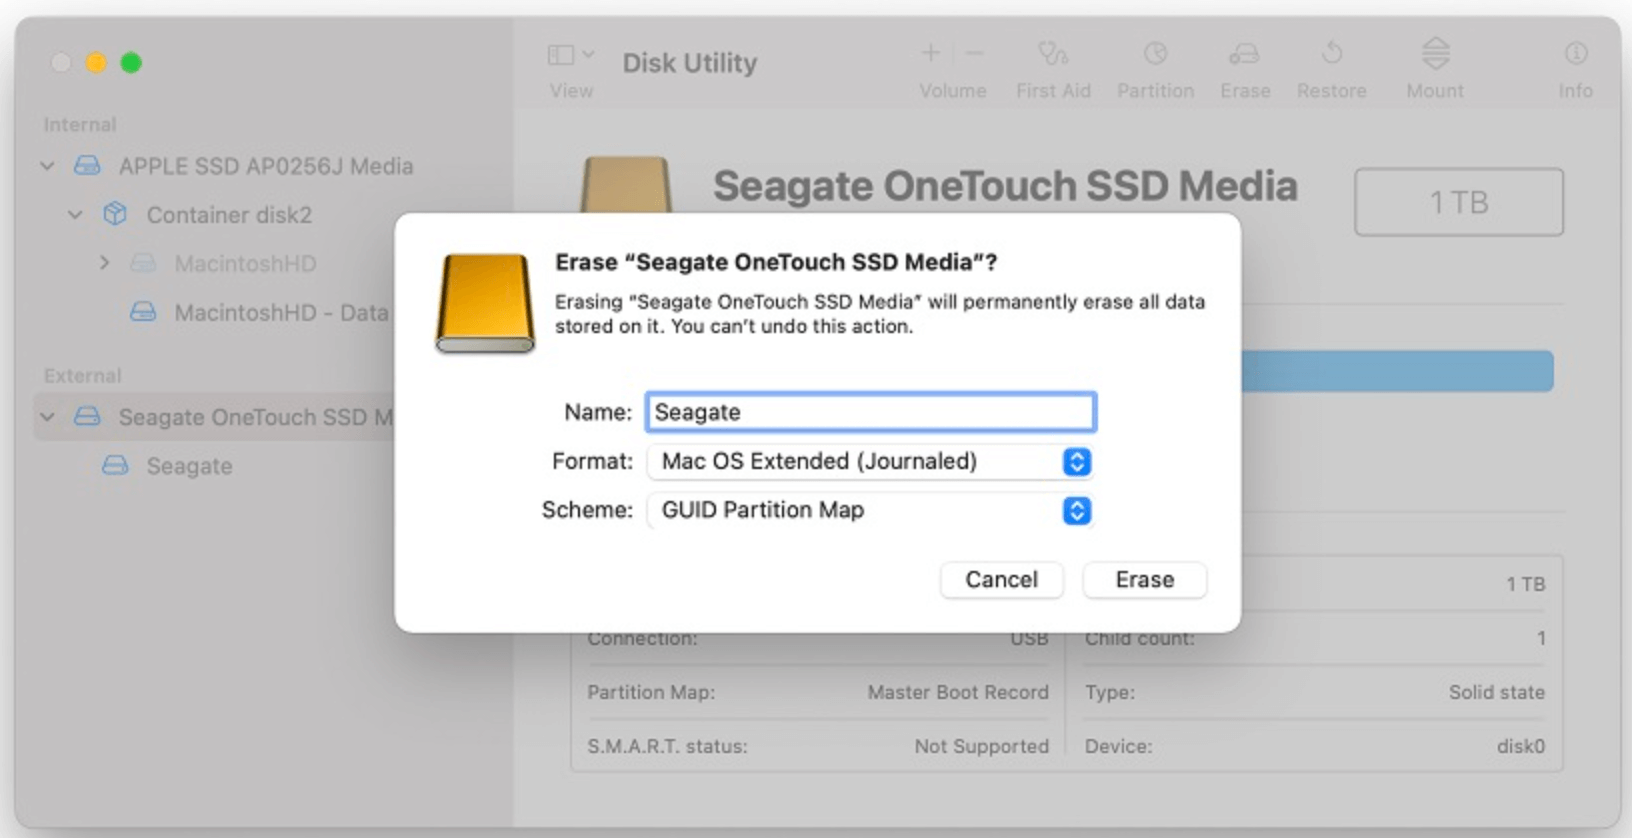Image resolution: width=1632 pixels, height=838 pixels.
Task: Click the yellow minimize window button
Action: pyautogui.click(x=96, y=63)
